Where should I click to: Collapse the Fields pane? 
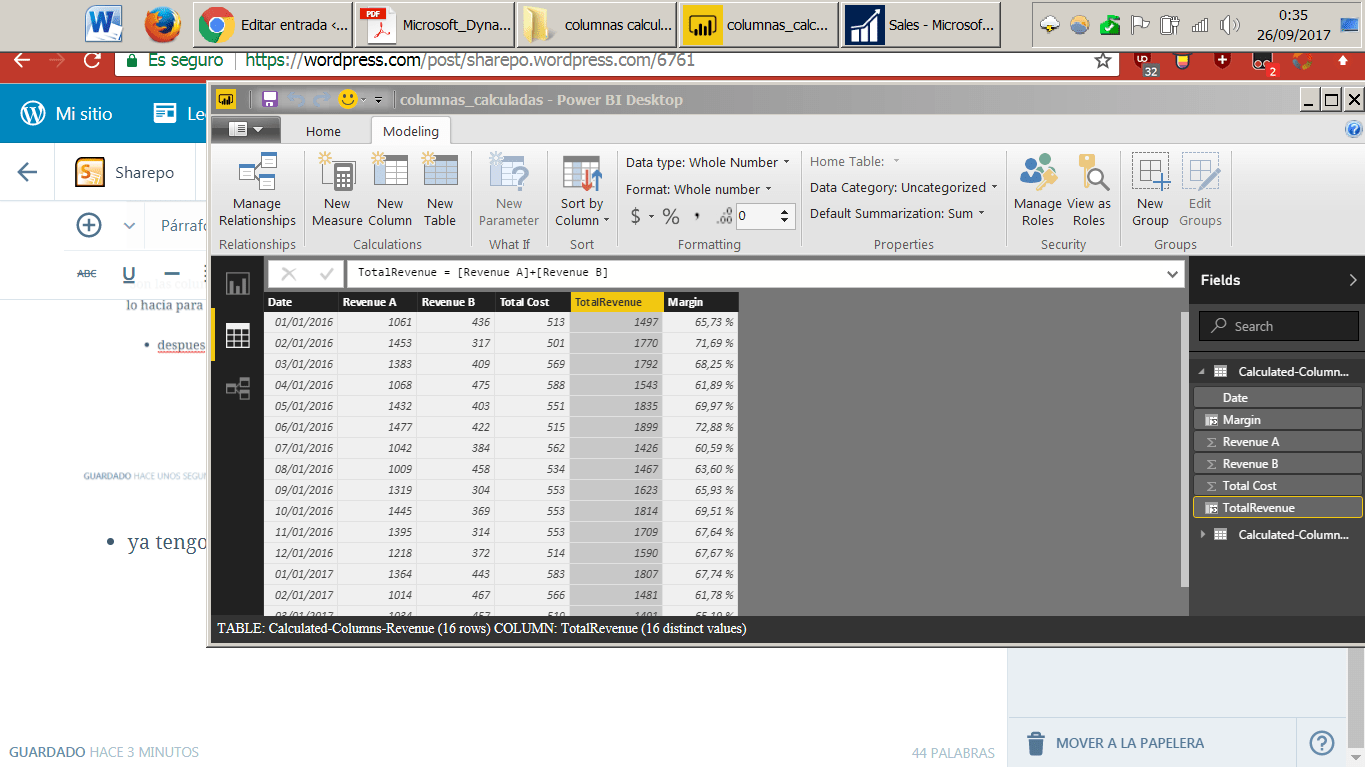[1353, 280]
